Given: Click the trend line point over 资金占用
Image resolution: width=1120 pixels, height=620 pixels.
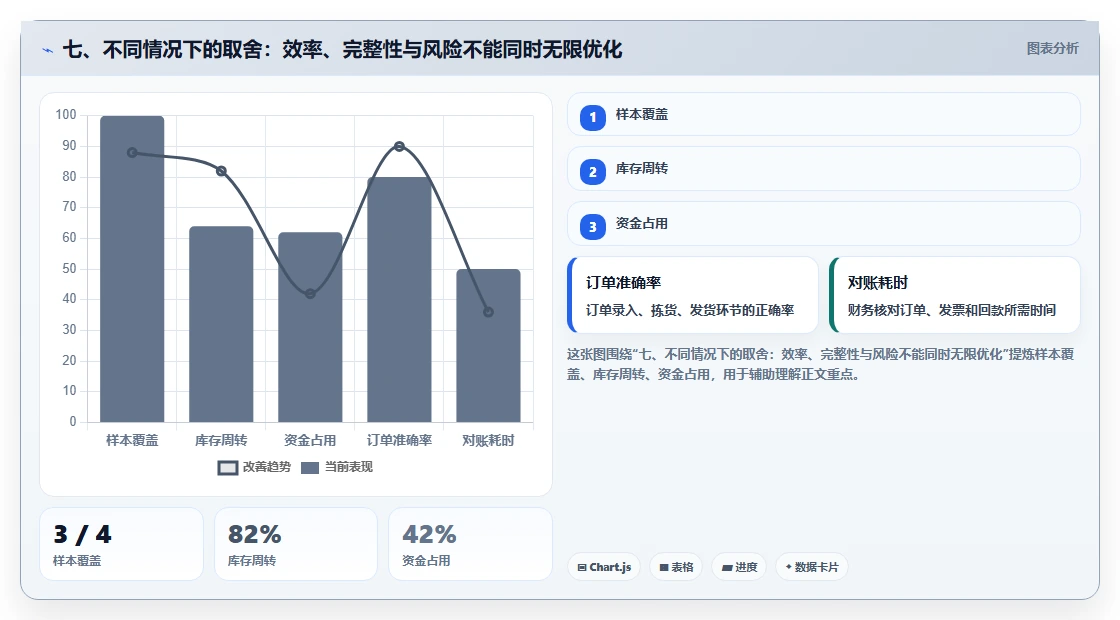Looking at the screenshot, I should [310, 294].
